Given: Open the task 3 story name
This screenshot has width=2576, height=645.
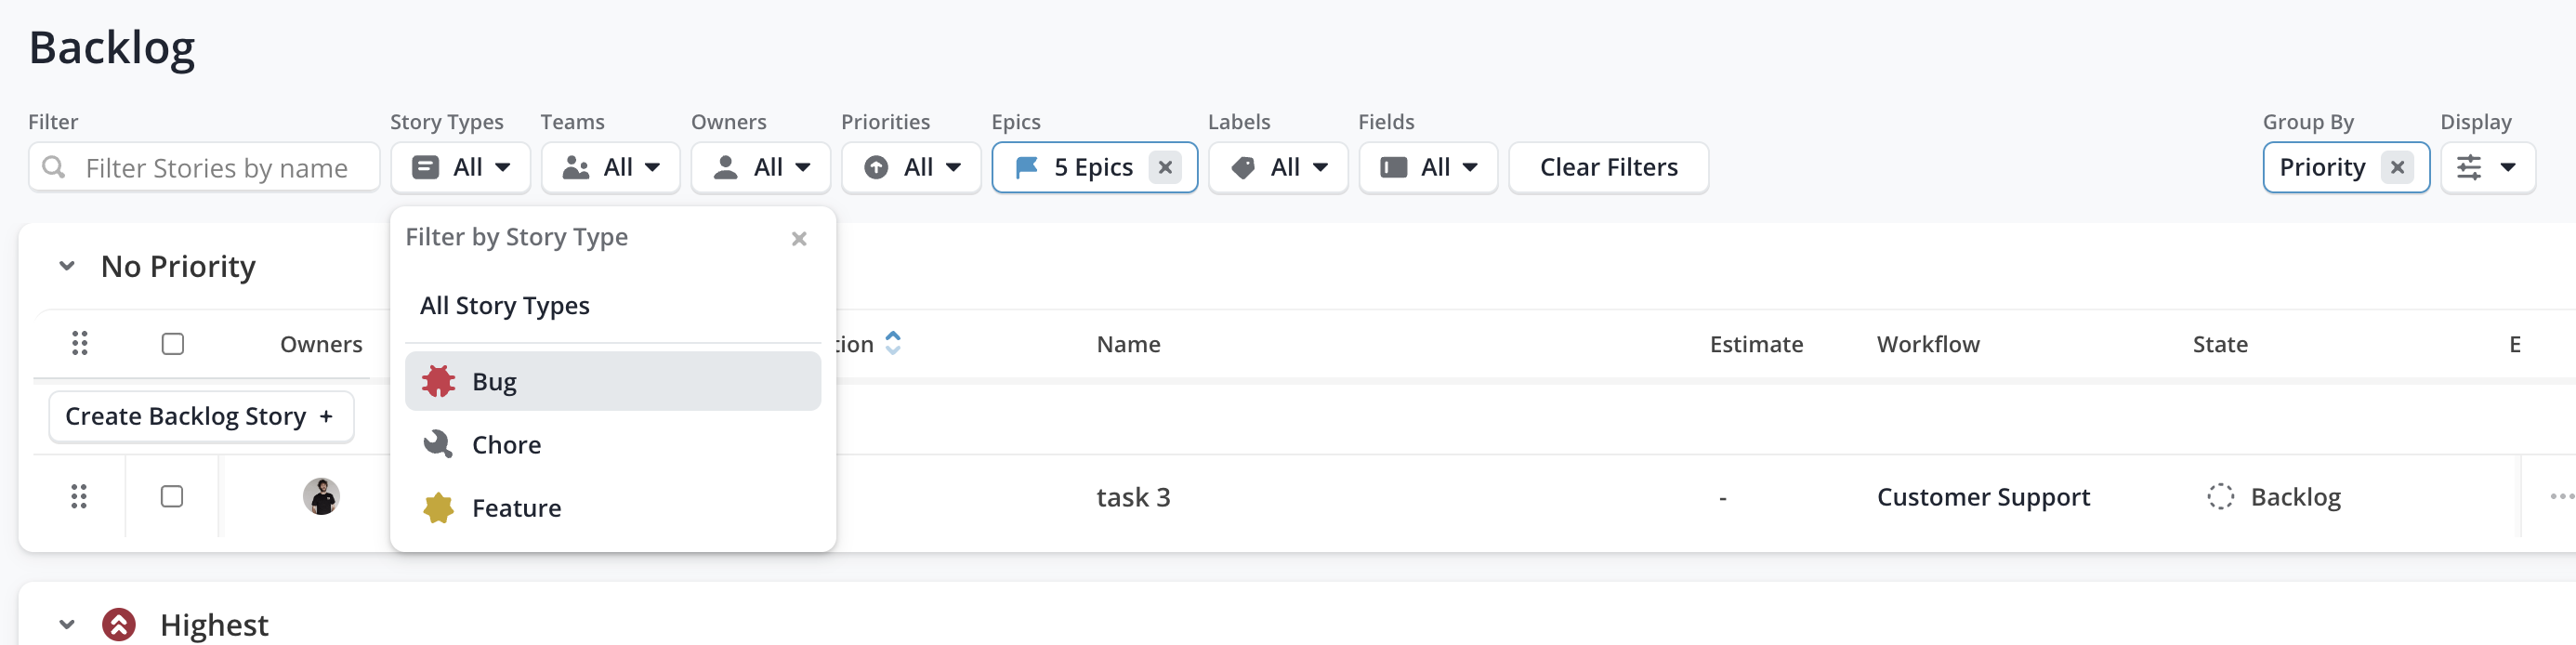Looking at the screenshot, I should pyautogui.click(x=1133, y=497).
